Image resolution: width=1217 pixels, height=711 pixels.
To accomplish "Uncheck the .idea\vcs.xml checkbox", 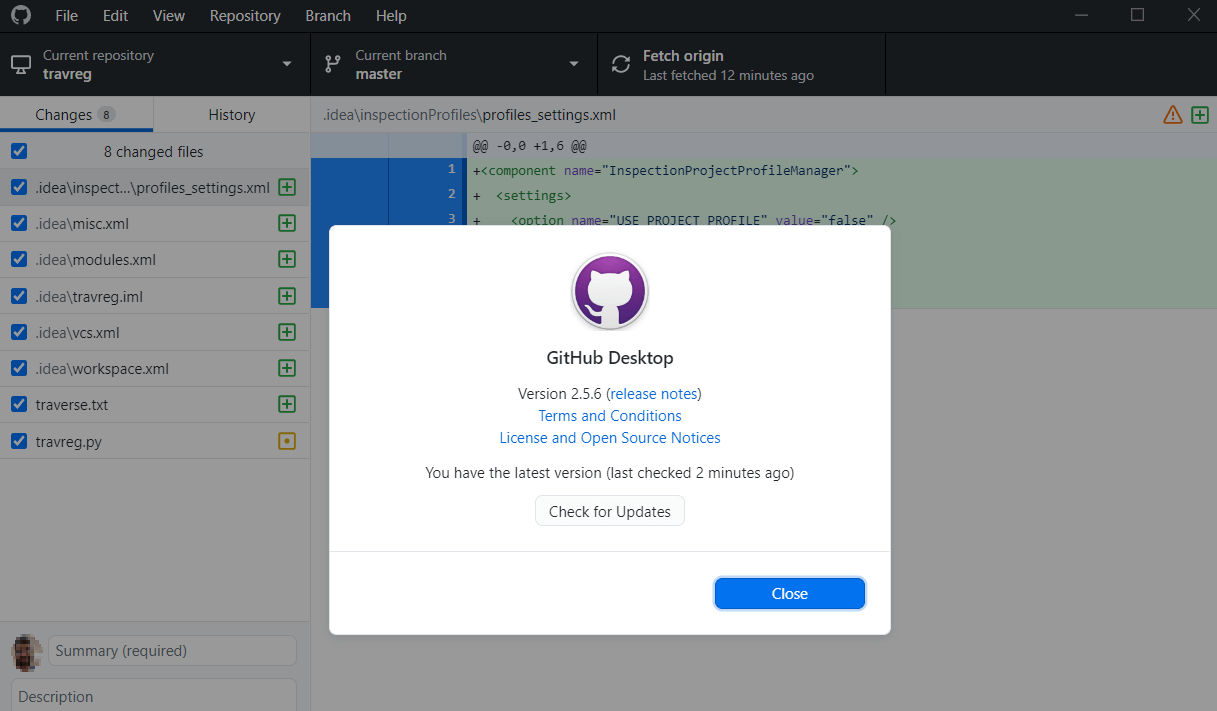I will [19, 332].
